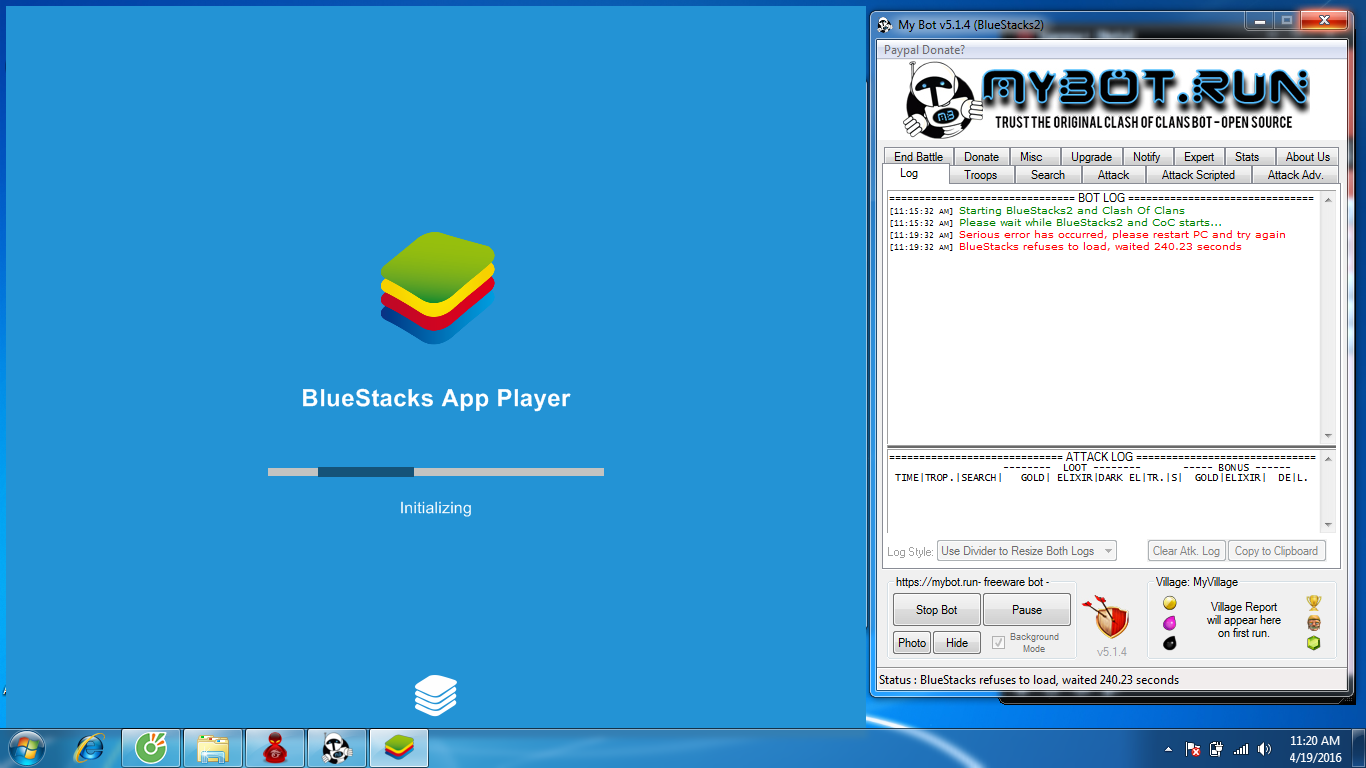The height and width of the screenshot is (768, 1366).
Task: Click "Village Report will appear here" text
Action: 1244,620
